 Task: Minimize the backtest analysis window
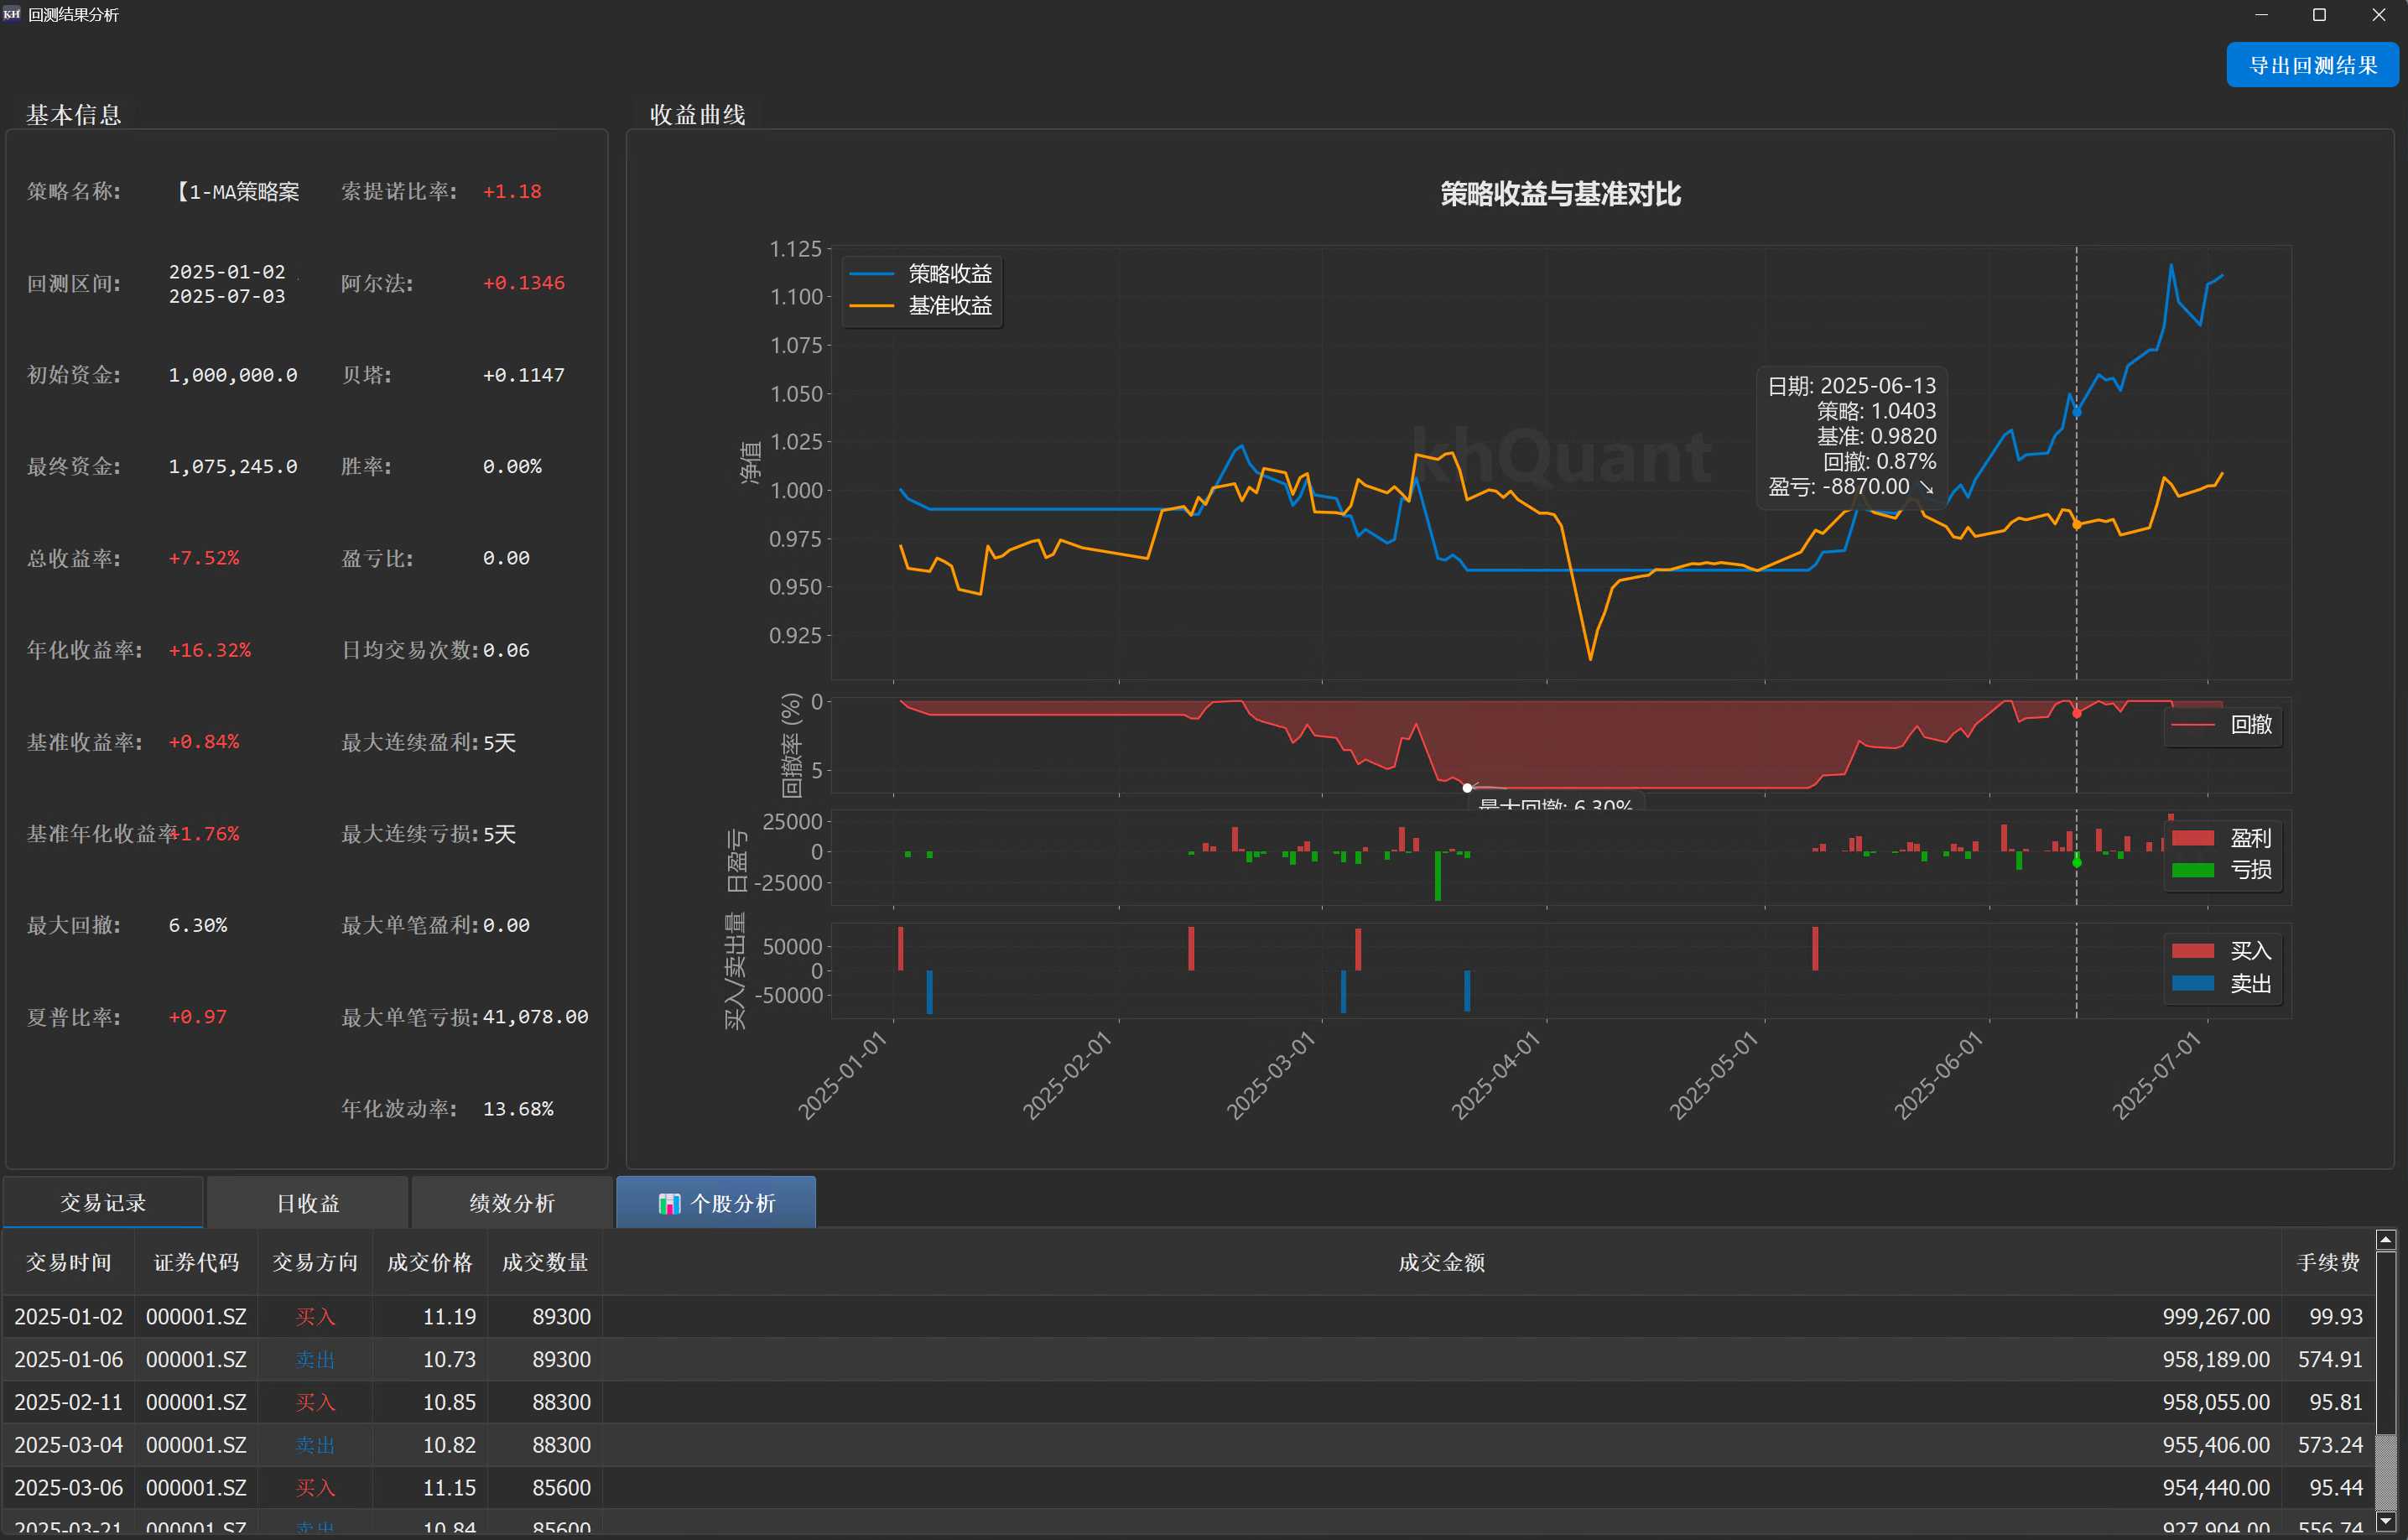click(2262, 15)
